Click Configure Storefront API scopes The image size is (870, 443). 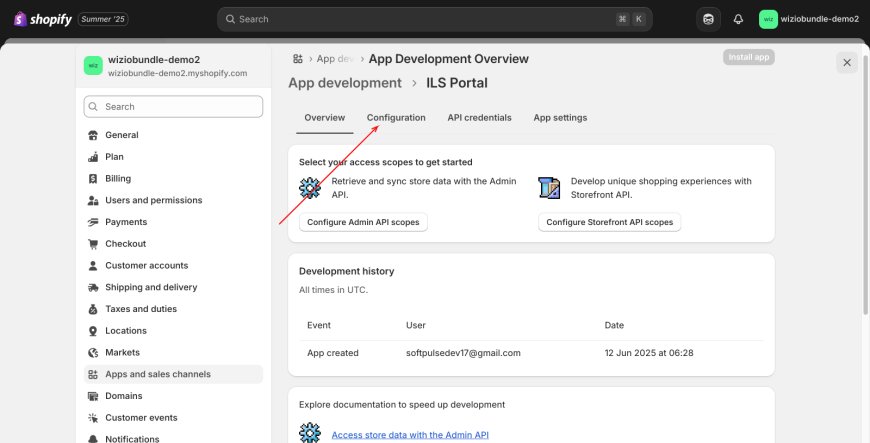coord(609,222)
